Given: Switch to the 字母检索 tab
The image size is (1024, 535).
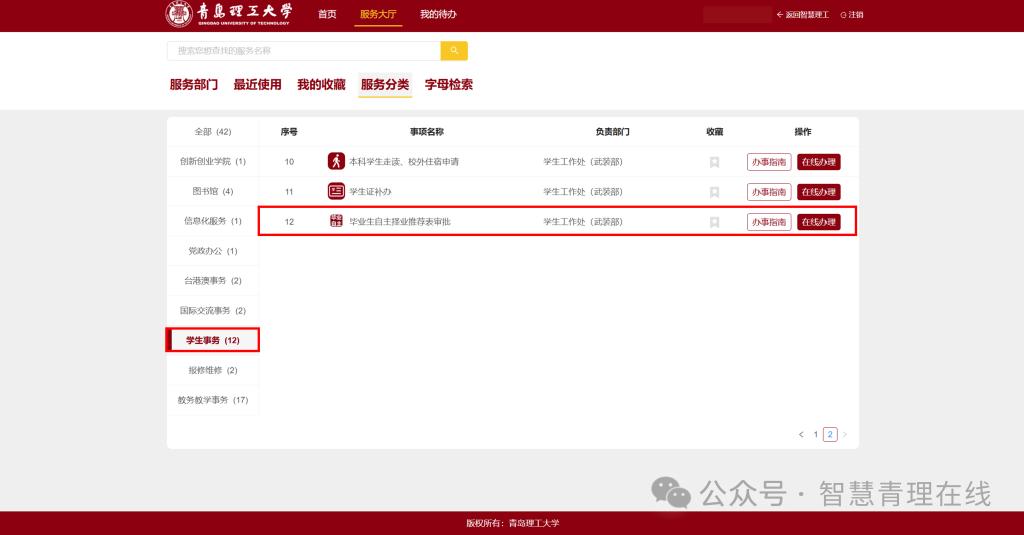Looking at the screenshot, I should tap(449, 84).
